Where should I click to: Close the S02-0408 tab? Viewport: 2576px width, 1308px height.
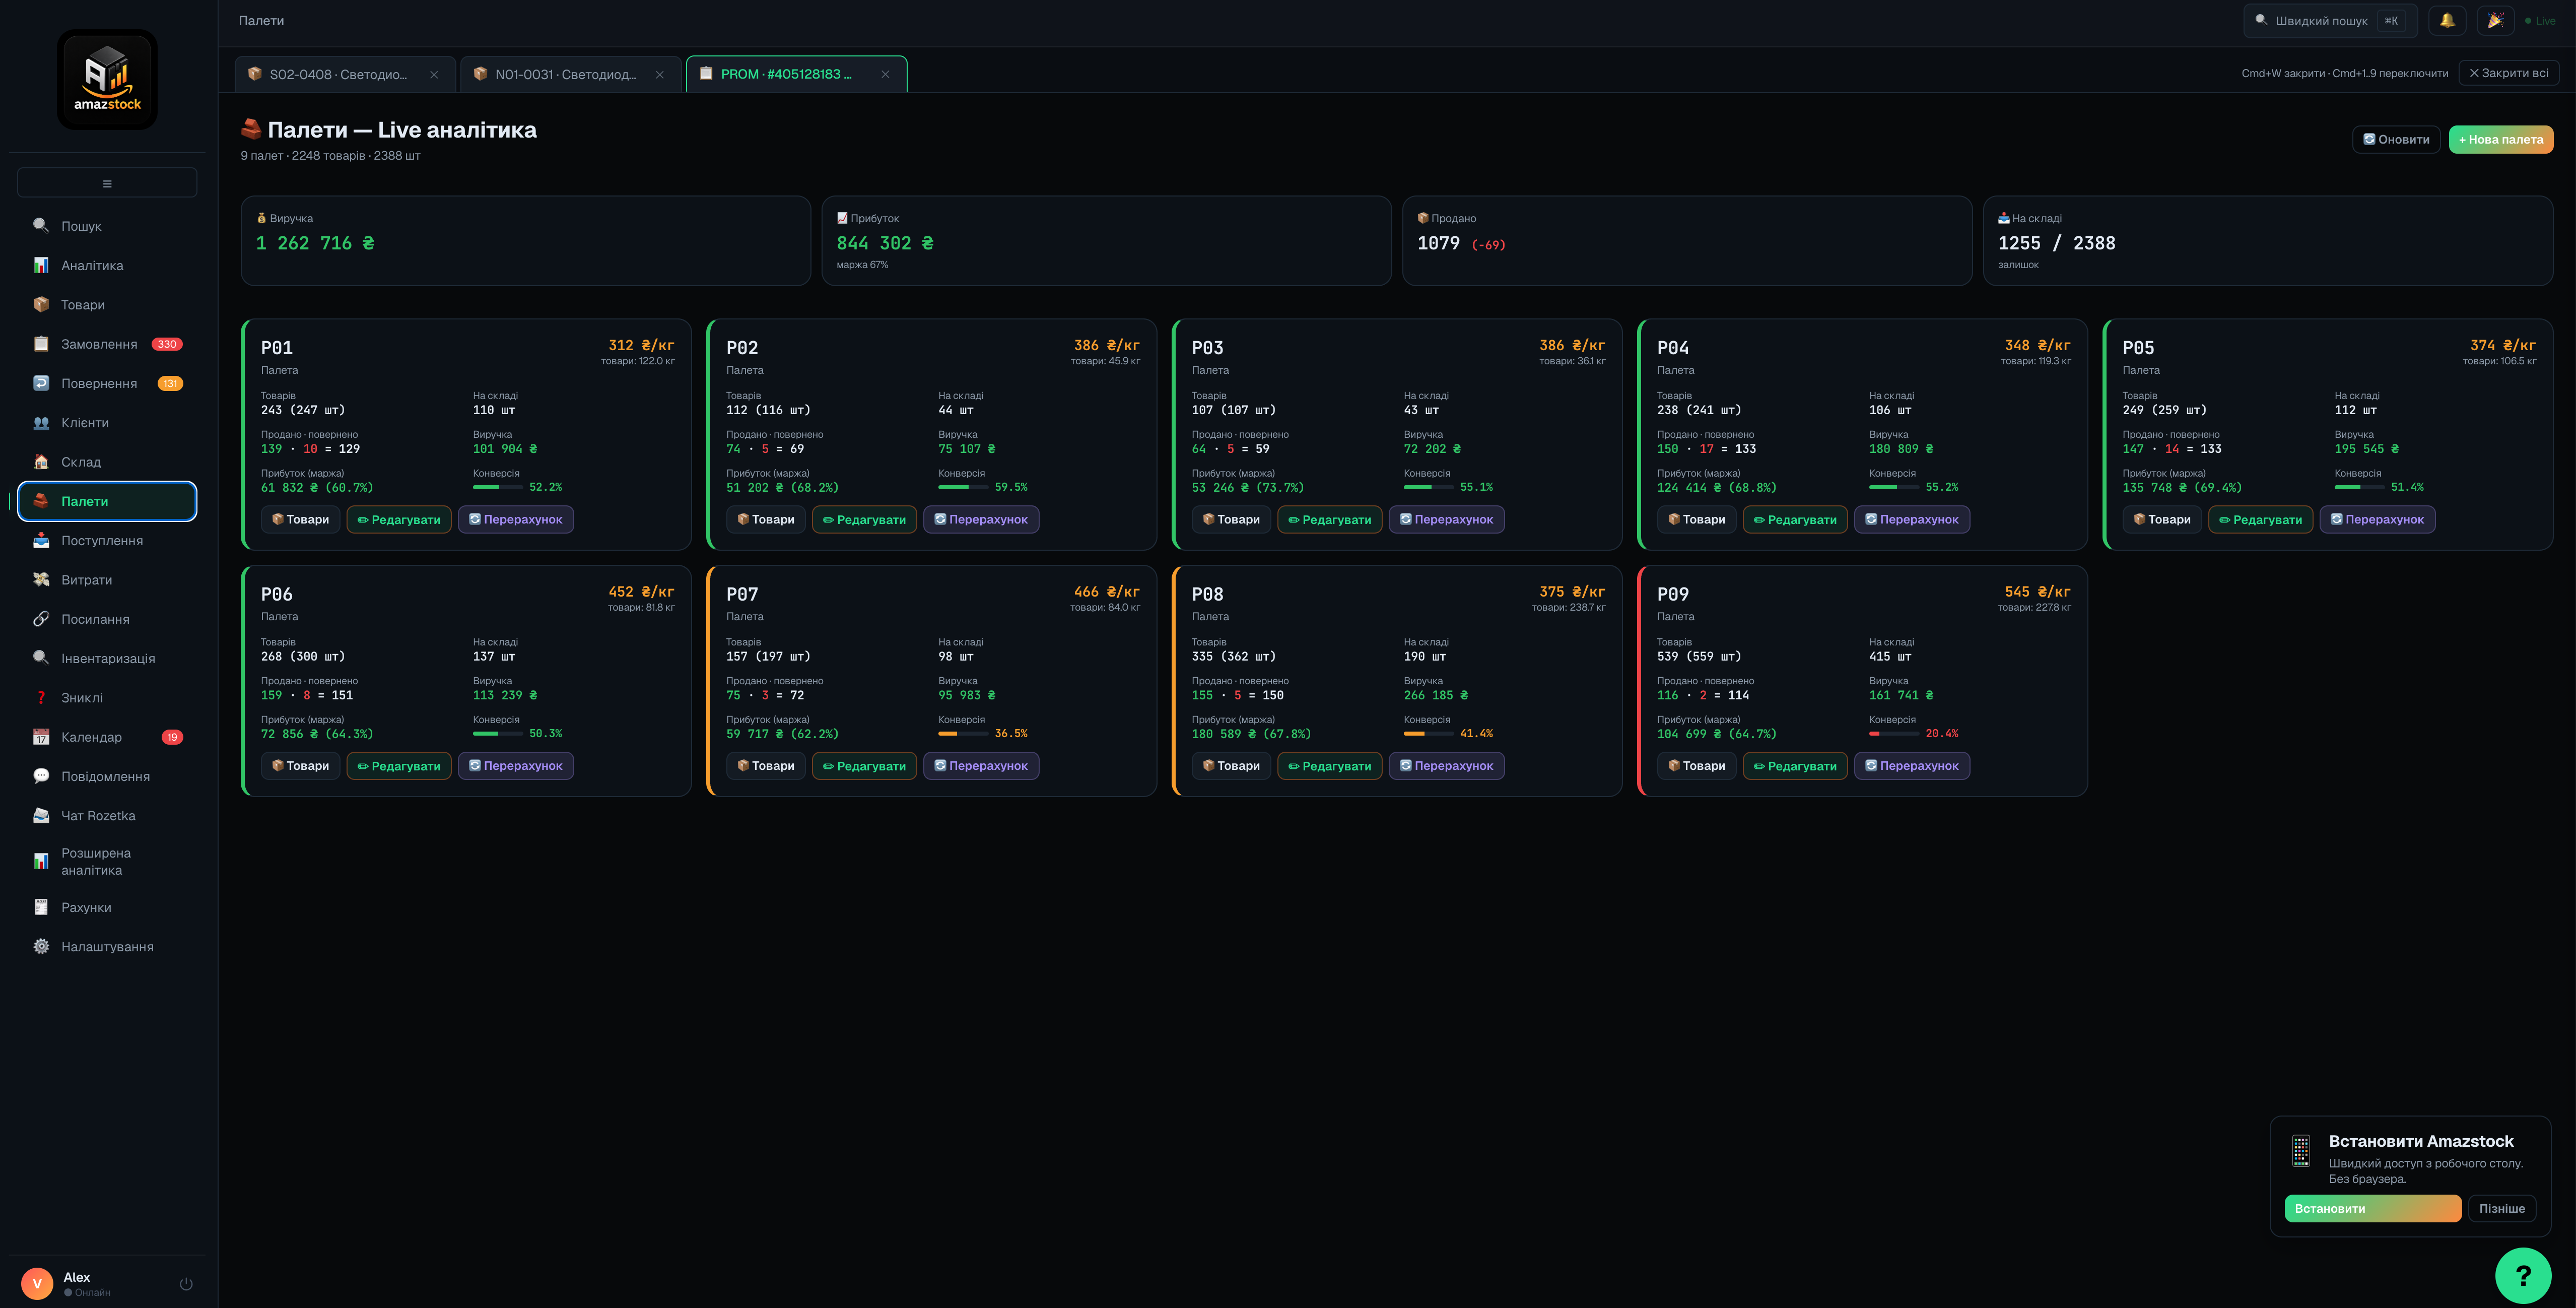434,75
